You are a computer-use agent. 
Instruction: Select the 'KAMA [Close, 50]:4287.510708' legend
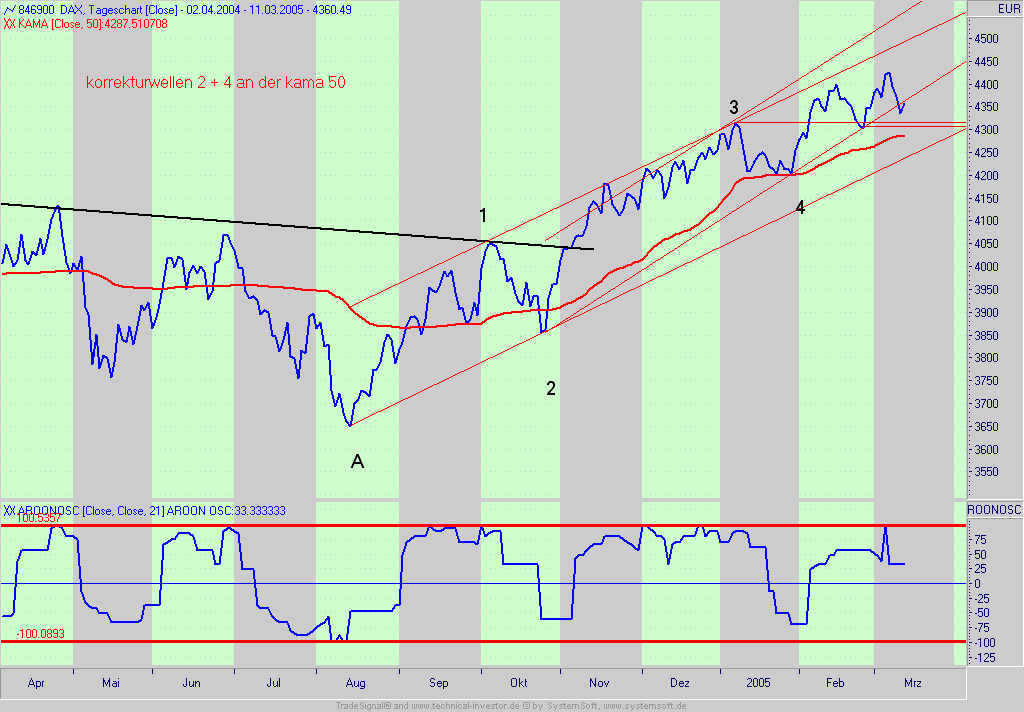93,24
